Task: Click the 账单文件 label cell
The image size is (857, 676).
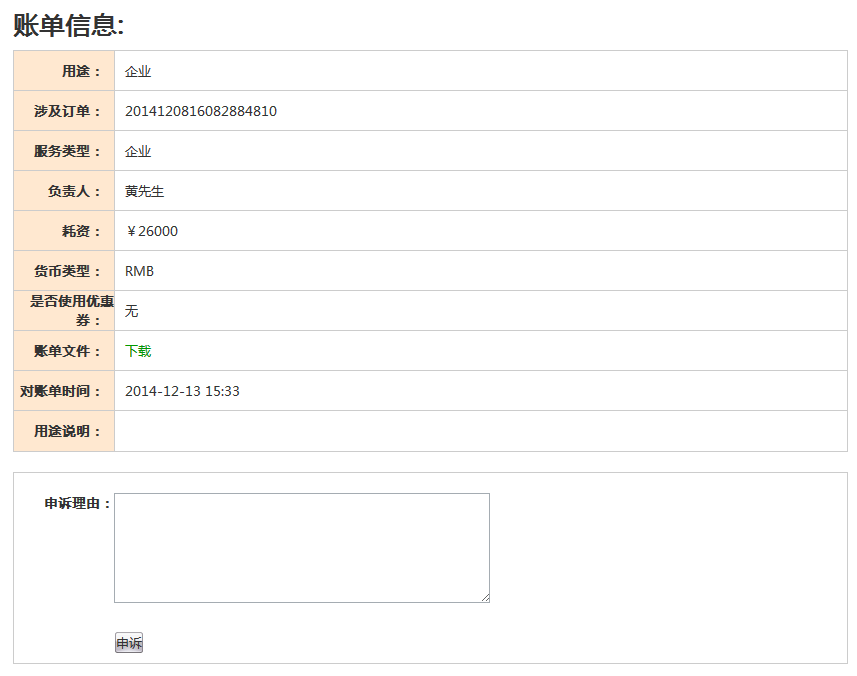Action: point(64,351)
